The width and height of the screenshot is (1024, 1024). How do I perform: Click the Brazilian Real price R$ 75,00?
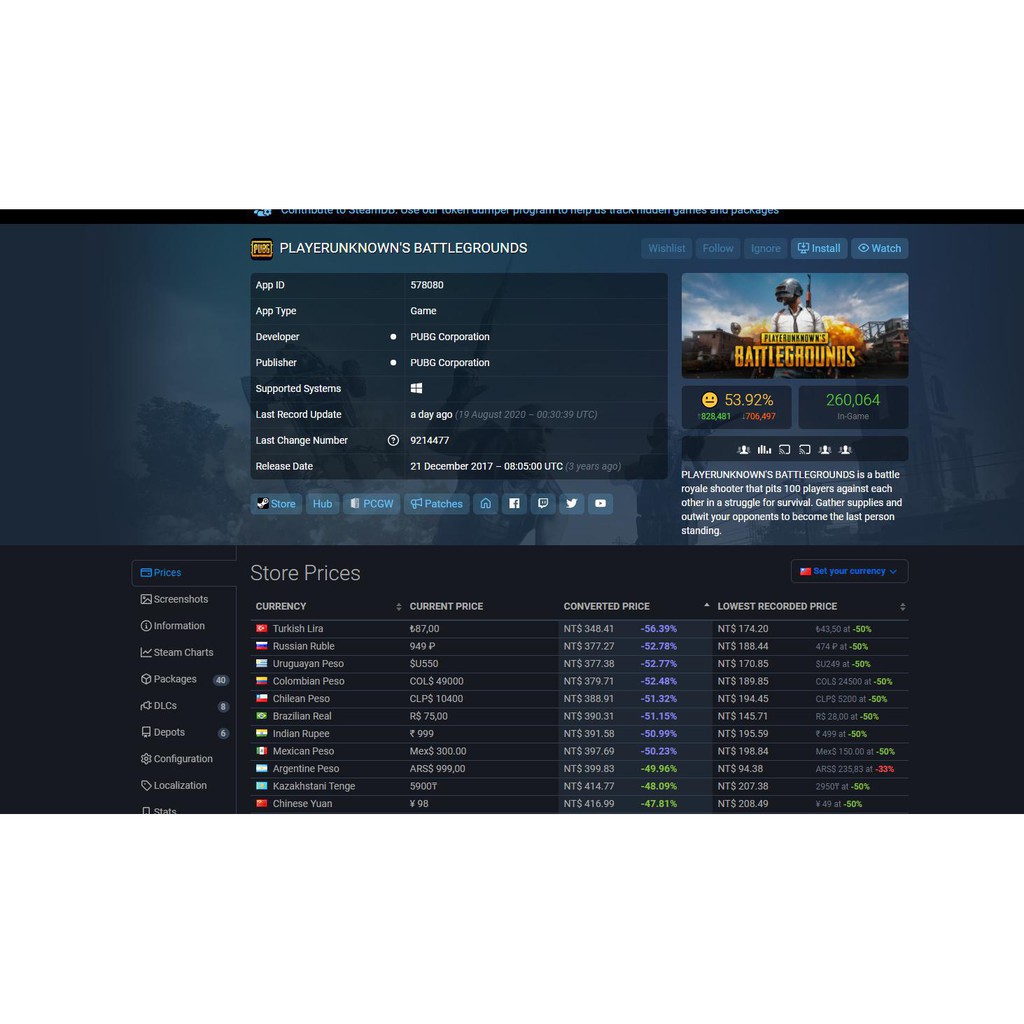(428, 716)
